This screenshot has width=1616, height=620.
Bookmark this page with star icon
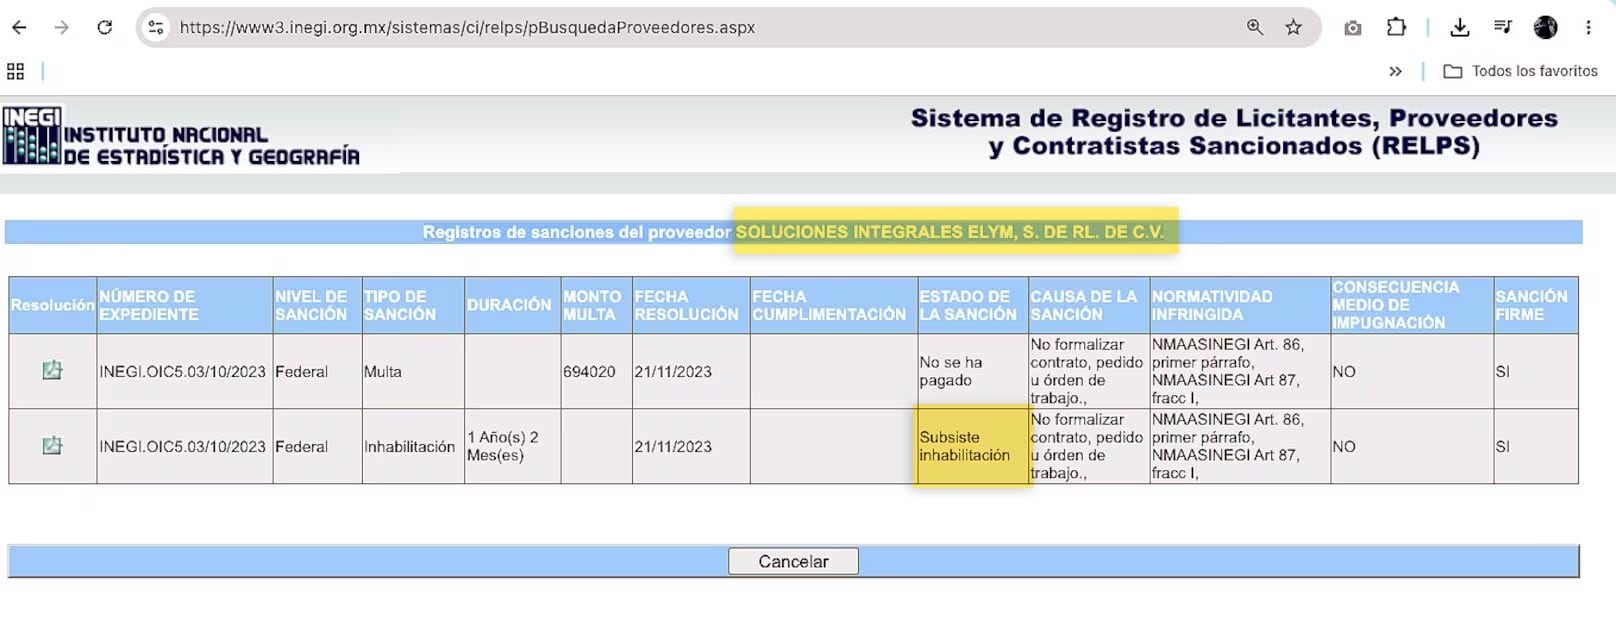[x=1294, y=28]
